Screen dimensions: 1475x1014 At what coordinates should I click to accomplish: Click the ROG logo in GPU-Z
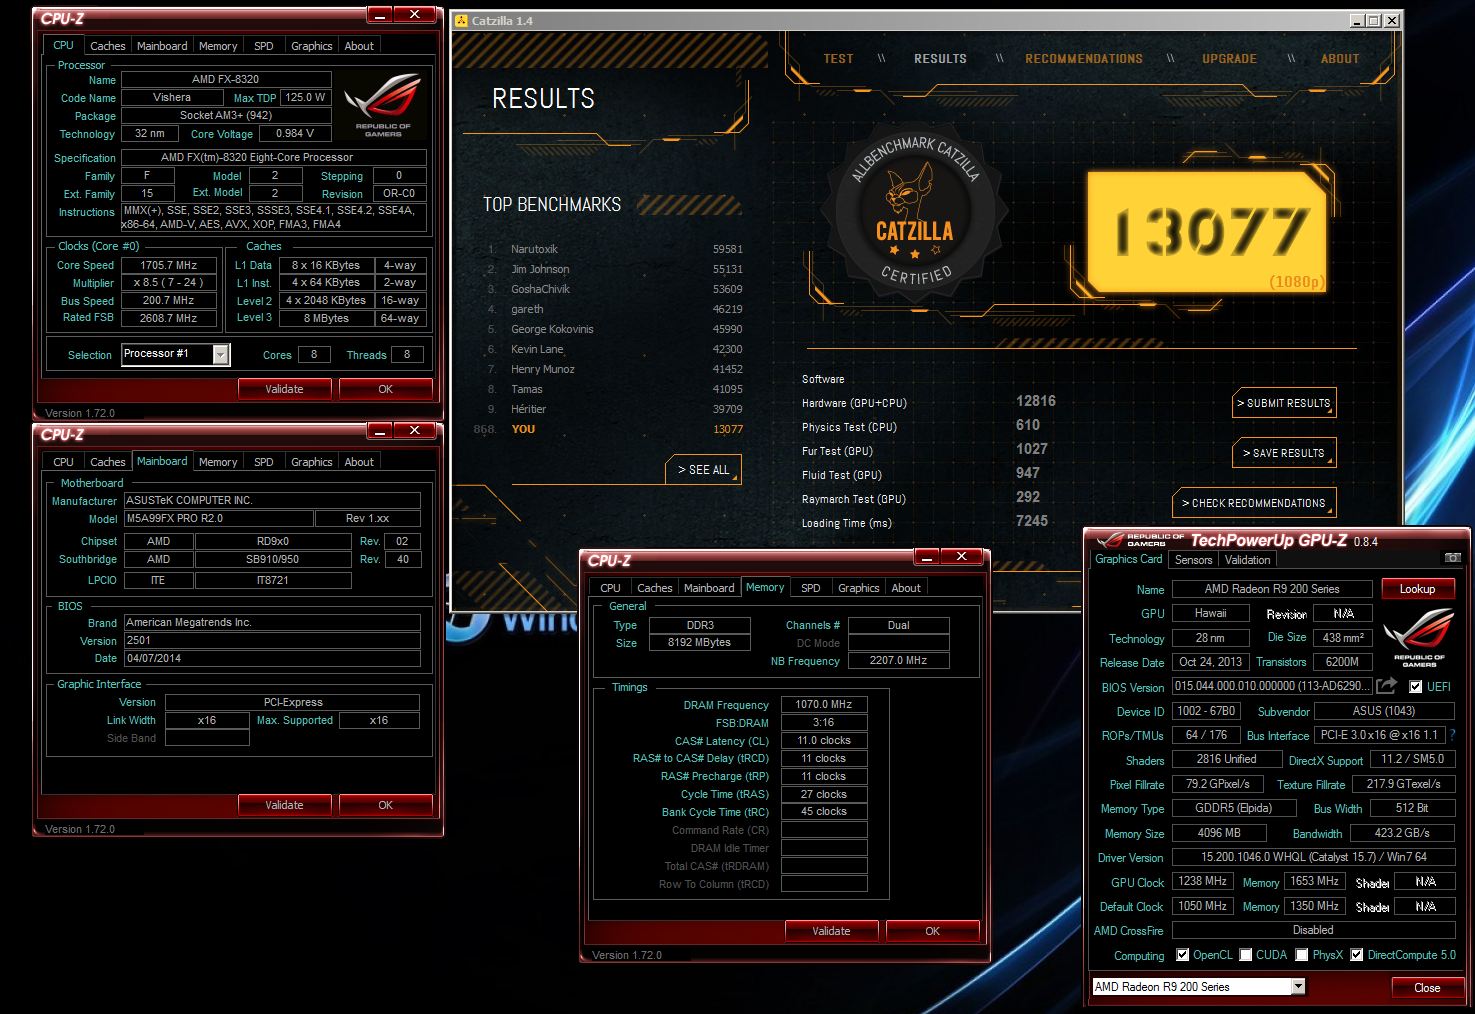pos(1419,637)
